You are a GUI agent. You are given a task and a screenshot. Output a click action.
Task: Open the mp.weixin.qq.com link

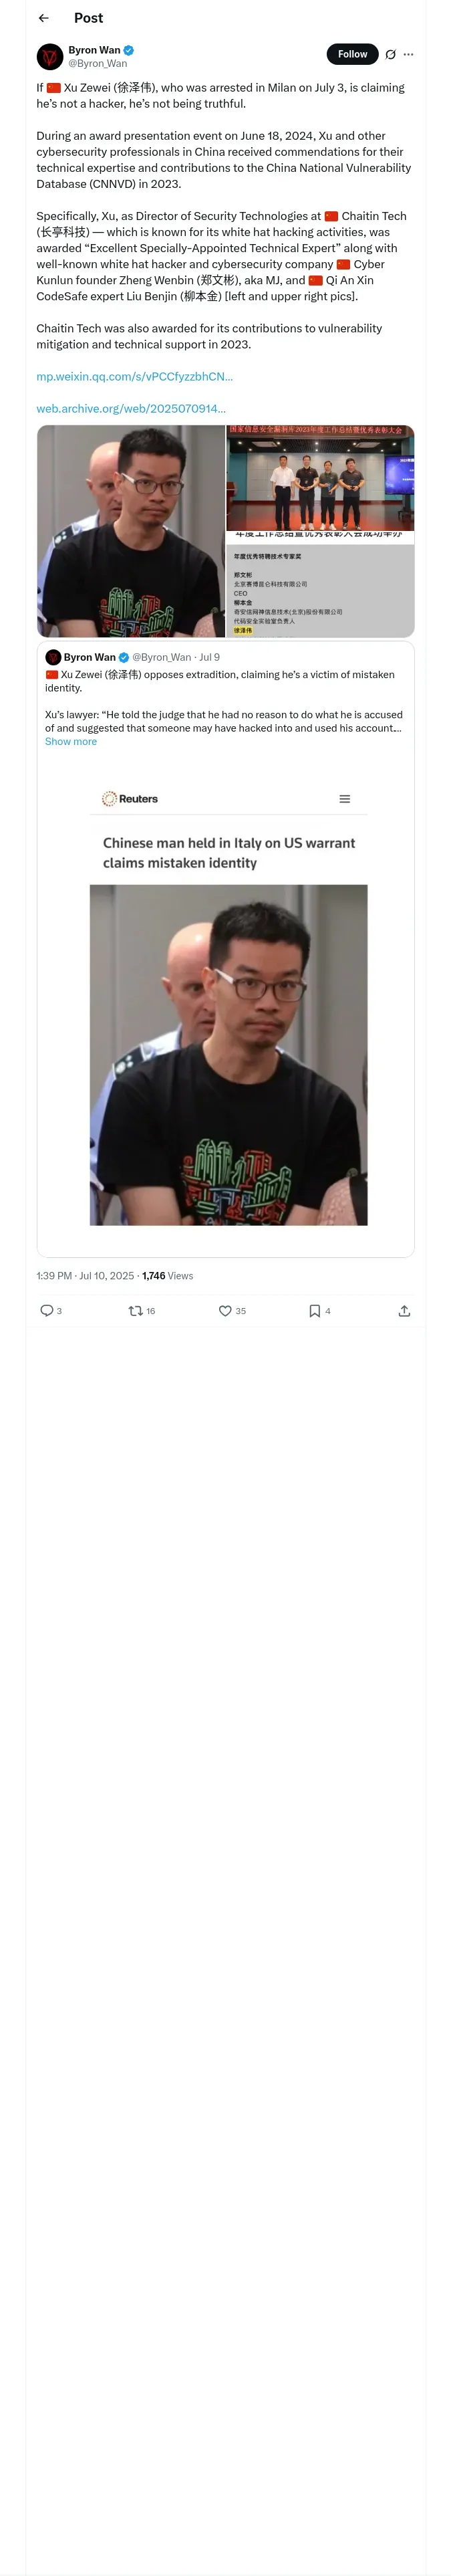pos(134,376)
